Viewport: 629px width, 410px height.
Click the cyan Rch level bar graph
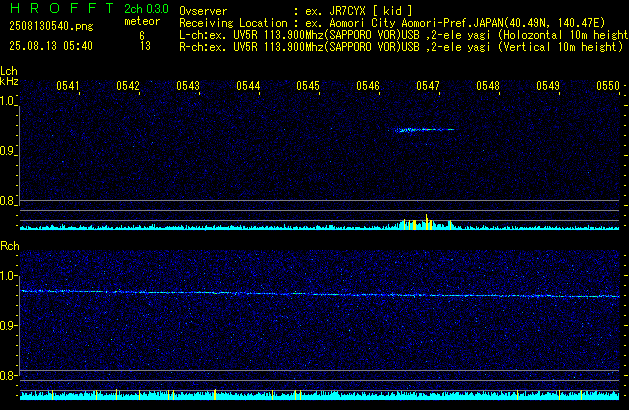click(x=320, y=395)
